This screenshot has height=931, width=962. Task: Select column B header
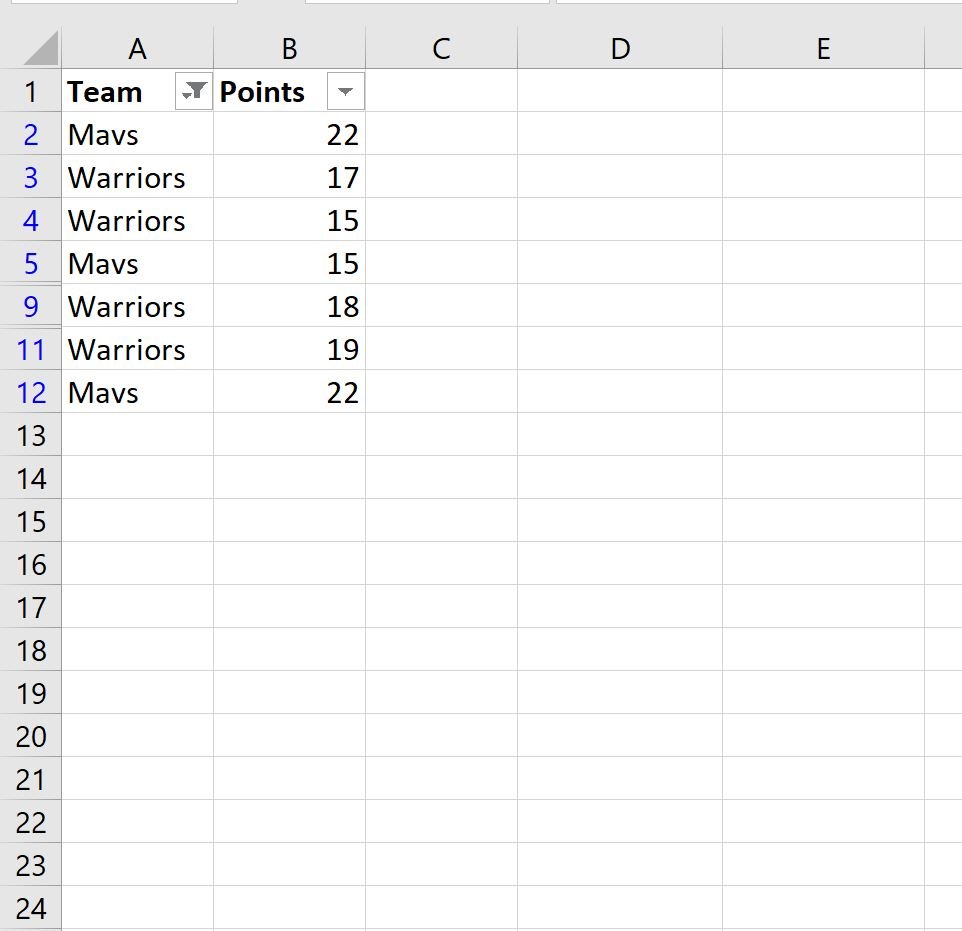290,48
